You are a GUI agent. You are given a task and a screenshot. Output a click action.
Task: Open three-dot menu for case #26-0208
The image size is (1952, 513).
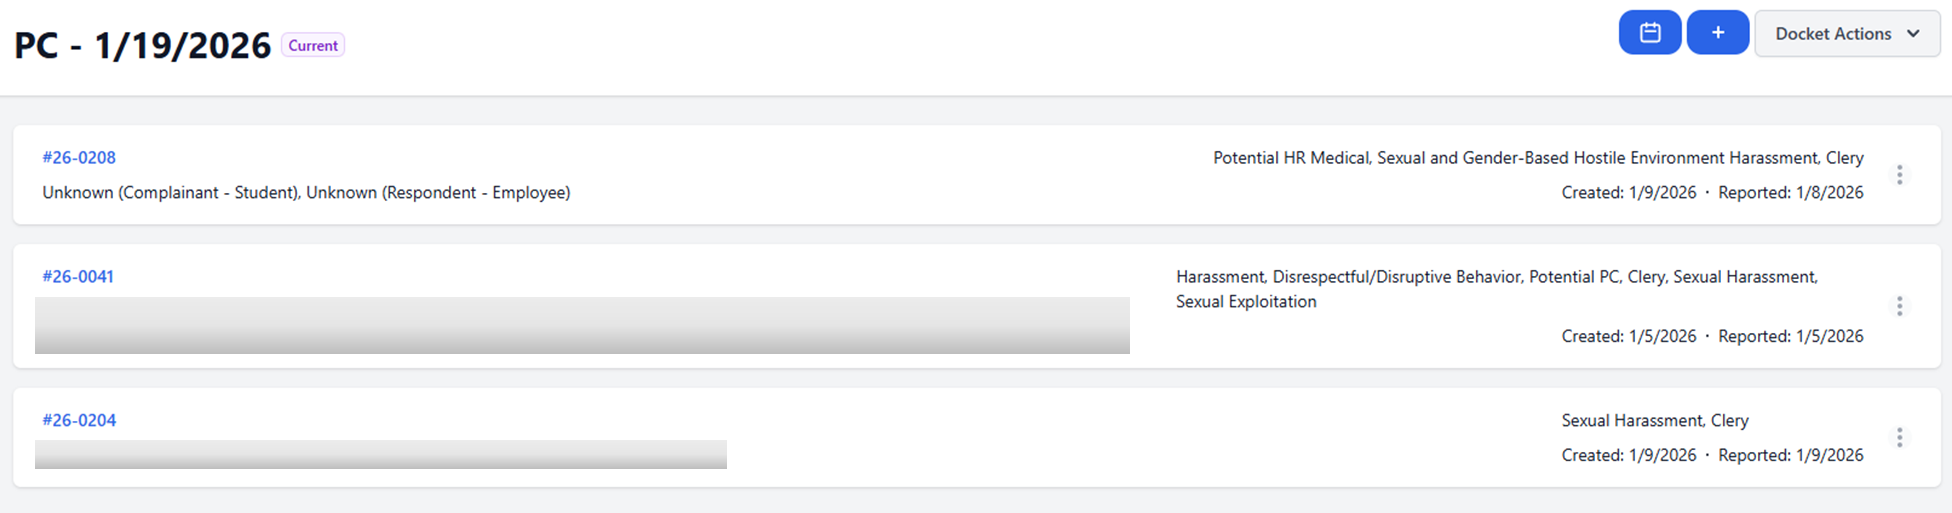[x=1899, y=175]
